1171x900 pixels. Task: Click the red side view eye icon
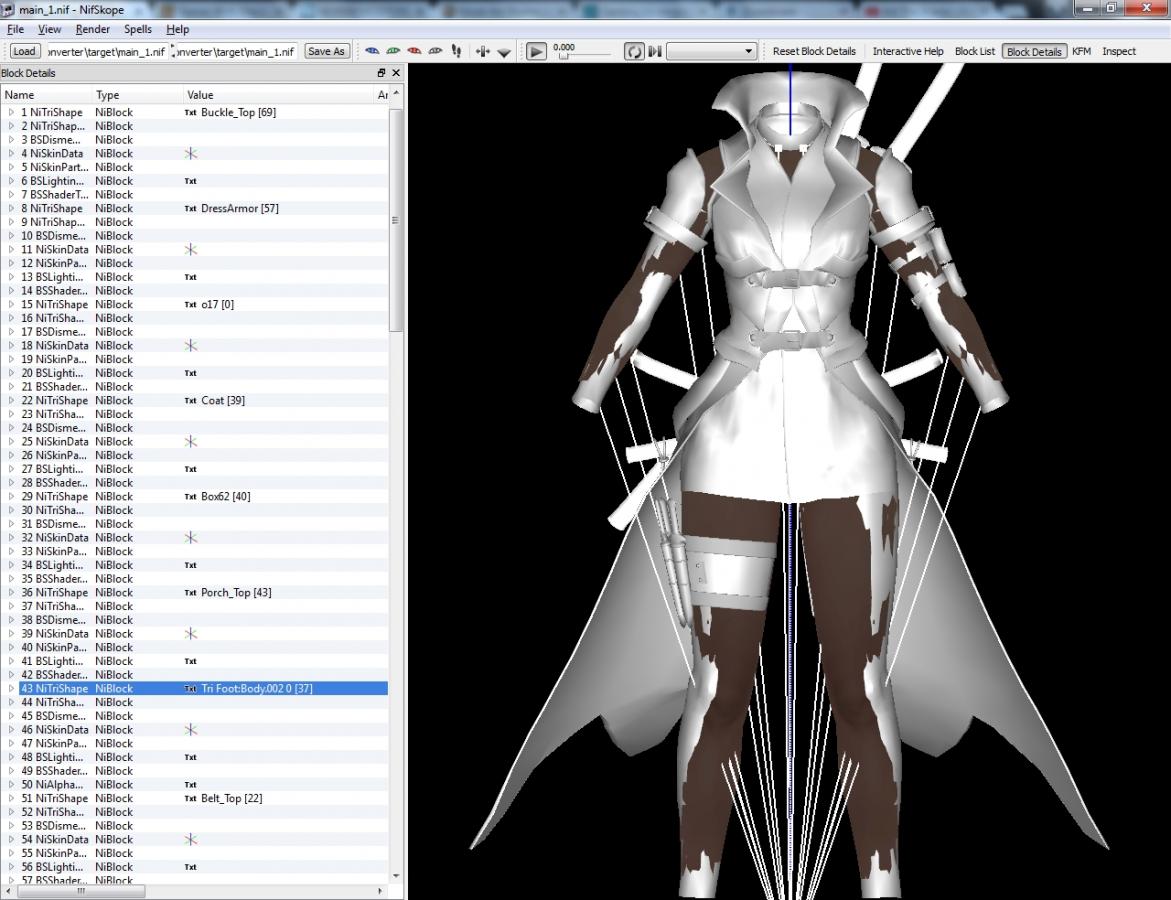[x=414, y=51]
